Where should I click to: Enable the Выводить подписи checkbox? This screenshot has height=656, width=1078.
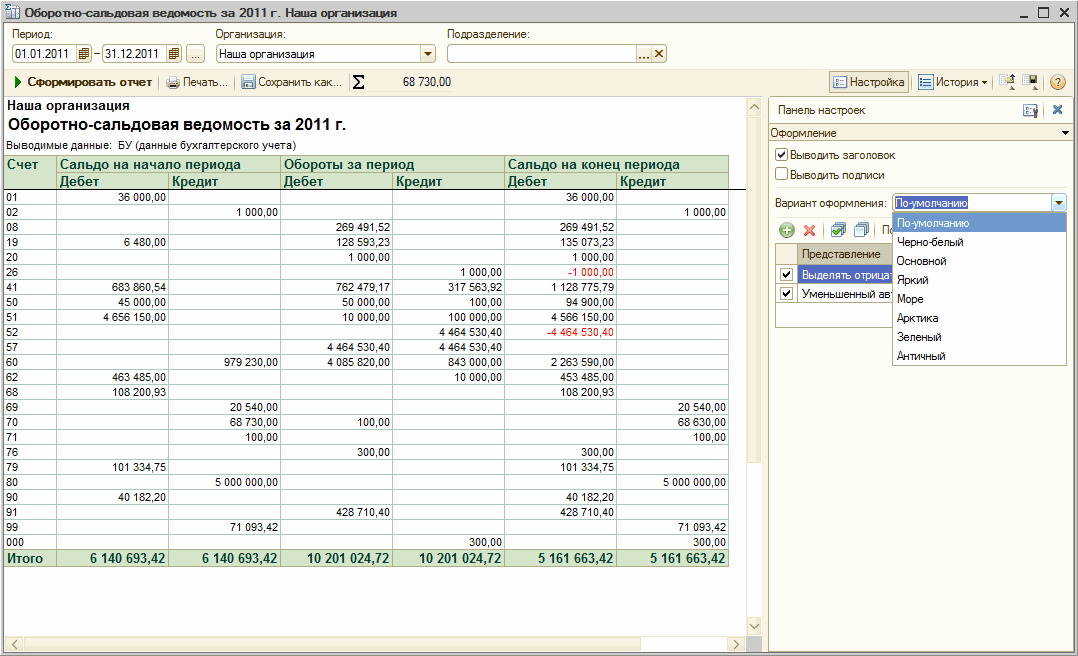coord(781,174)
